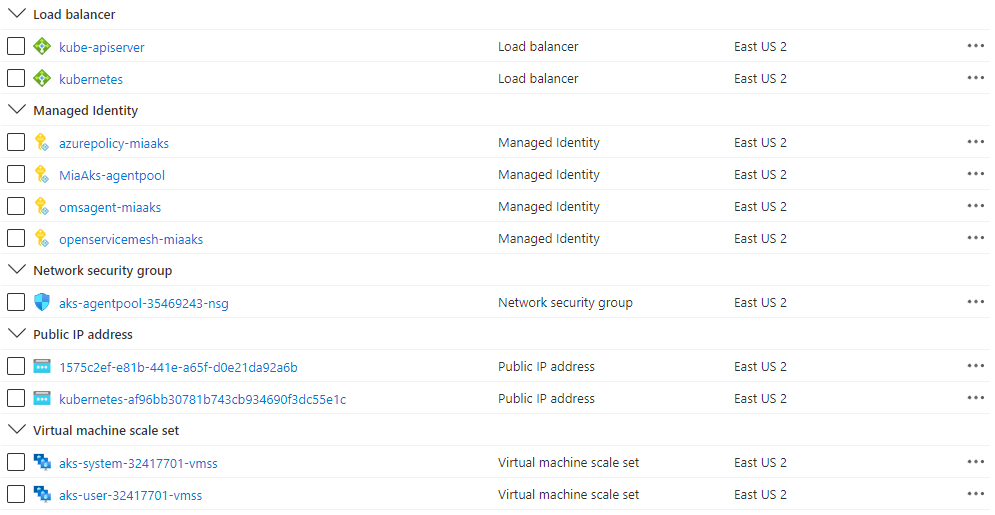Open the more options menu for kube-apiserver
Screen dimensions: 995x515
(975, 46)
